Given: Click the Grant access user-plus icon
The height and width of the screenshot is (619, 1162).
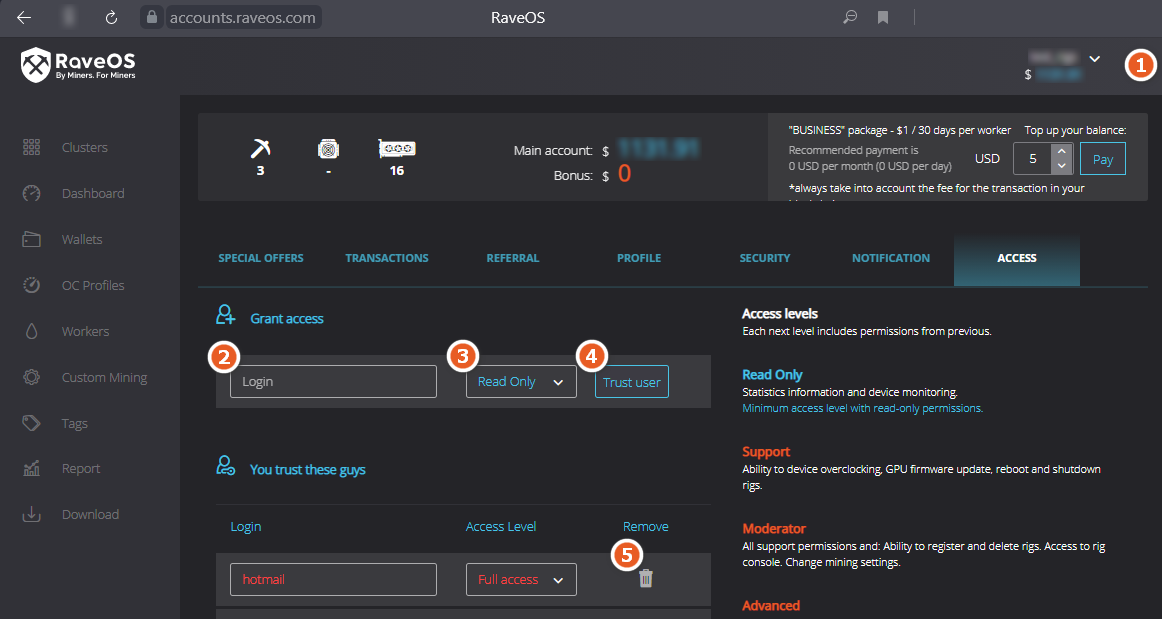Looking at the screenshot, I should [x=225, y=315].
